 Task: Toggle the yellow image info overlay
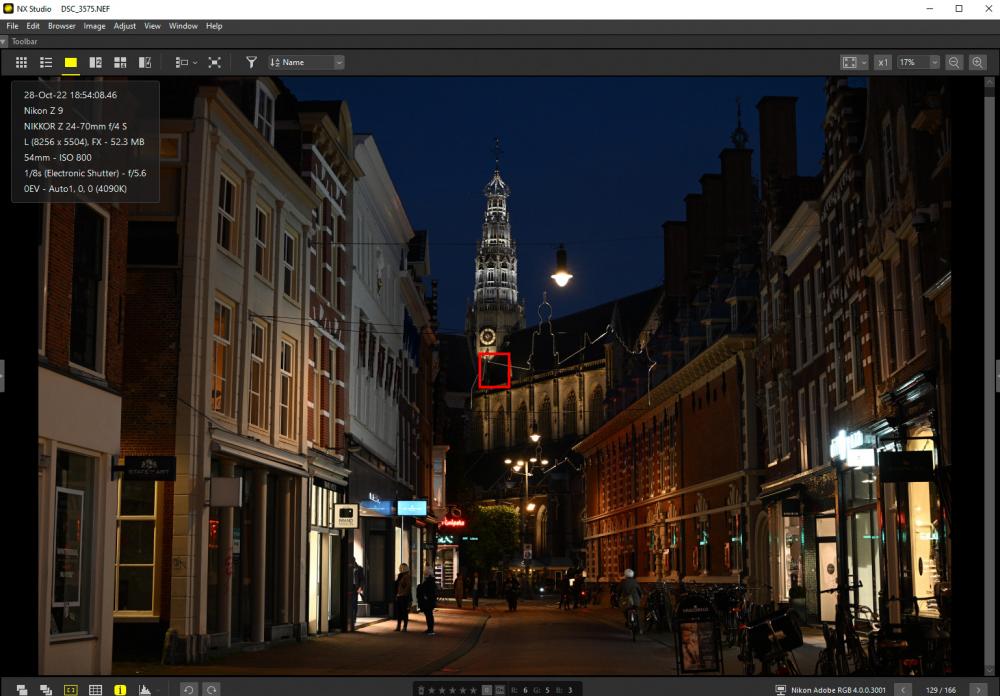pyautogui.click(x=120, y=690)
